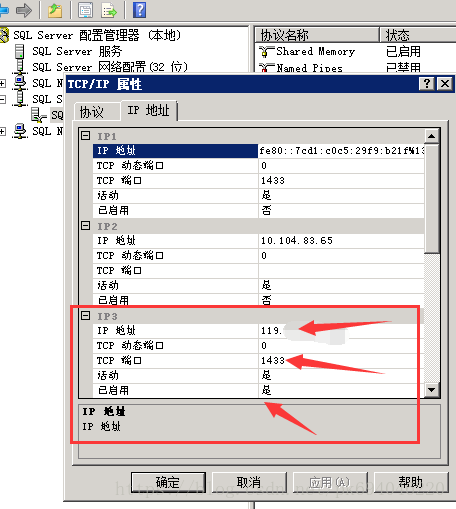Click IP2 活动 value cell

341,286
